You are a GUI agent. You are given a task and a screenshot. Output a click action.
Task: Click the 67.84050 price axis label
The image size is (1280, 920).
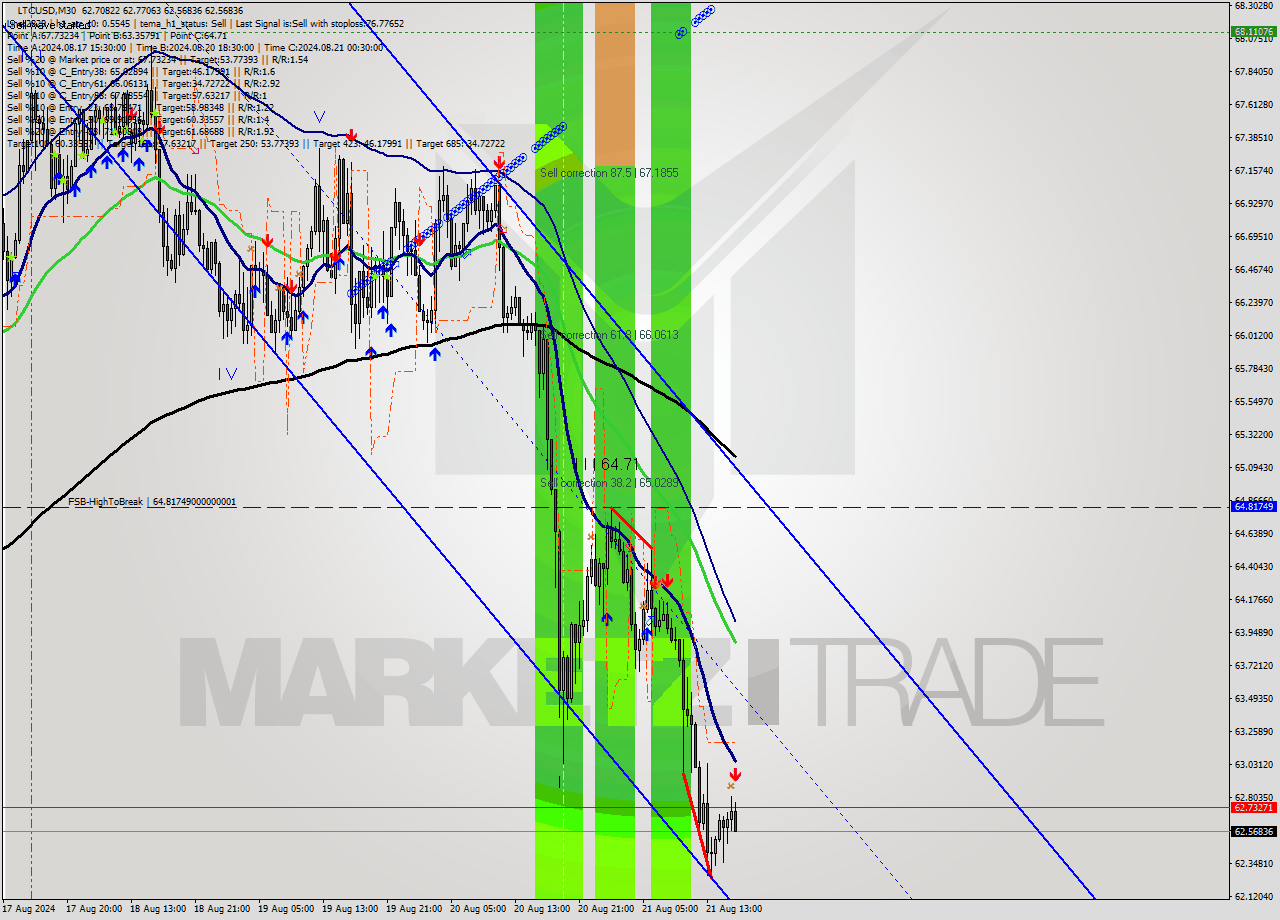click(x=1253, y=72)
